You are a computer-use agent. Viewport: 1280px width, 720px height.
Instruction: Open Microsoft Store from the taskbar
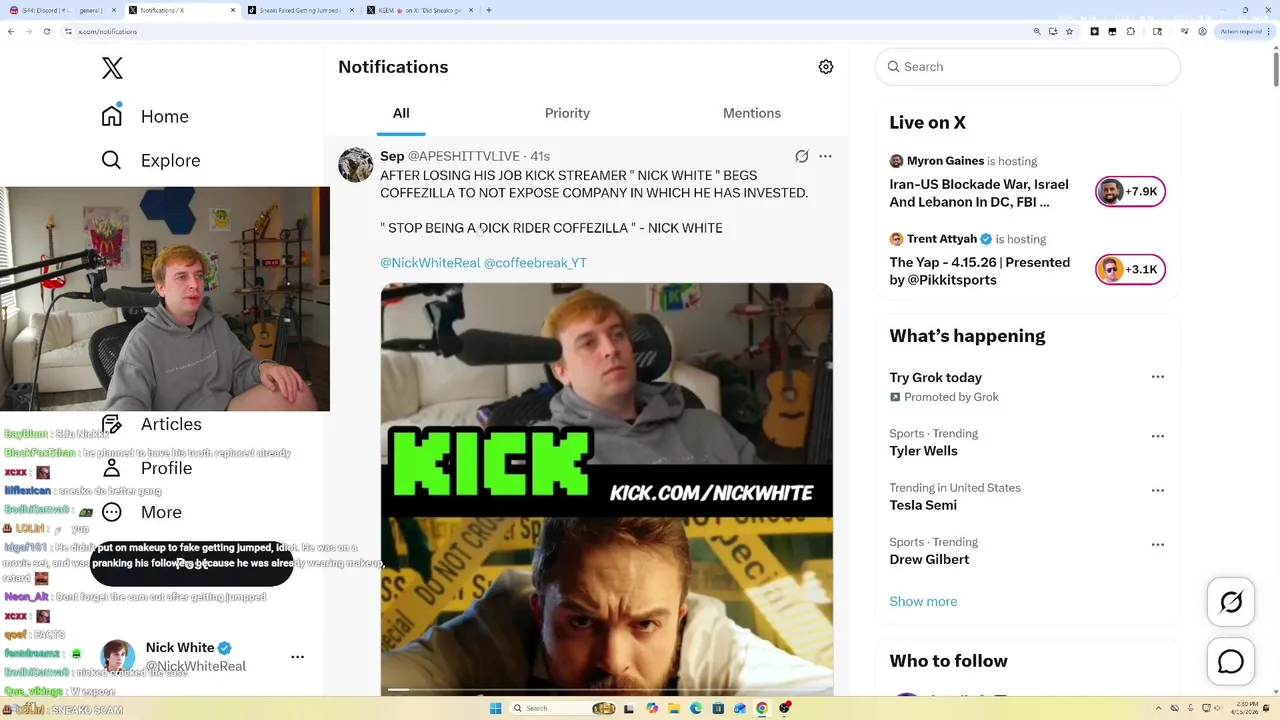pyautogui.click(x=718, y=709)
